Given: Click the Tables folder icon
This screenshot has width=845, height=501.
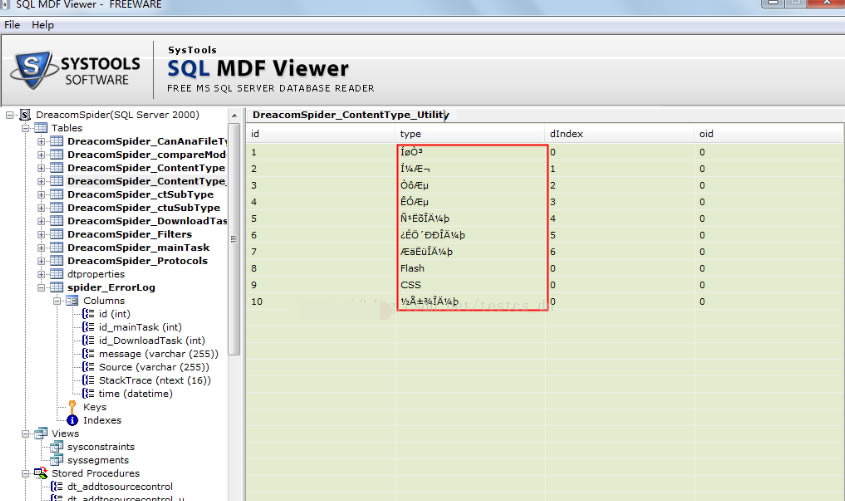Looking at the screenshot, I should click(x=40, y=128).
